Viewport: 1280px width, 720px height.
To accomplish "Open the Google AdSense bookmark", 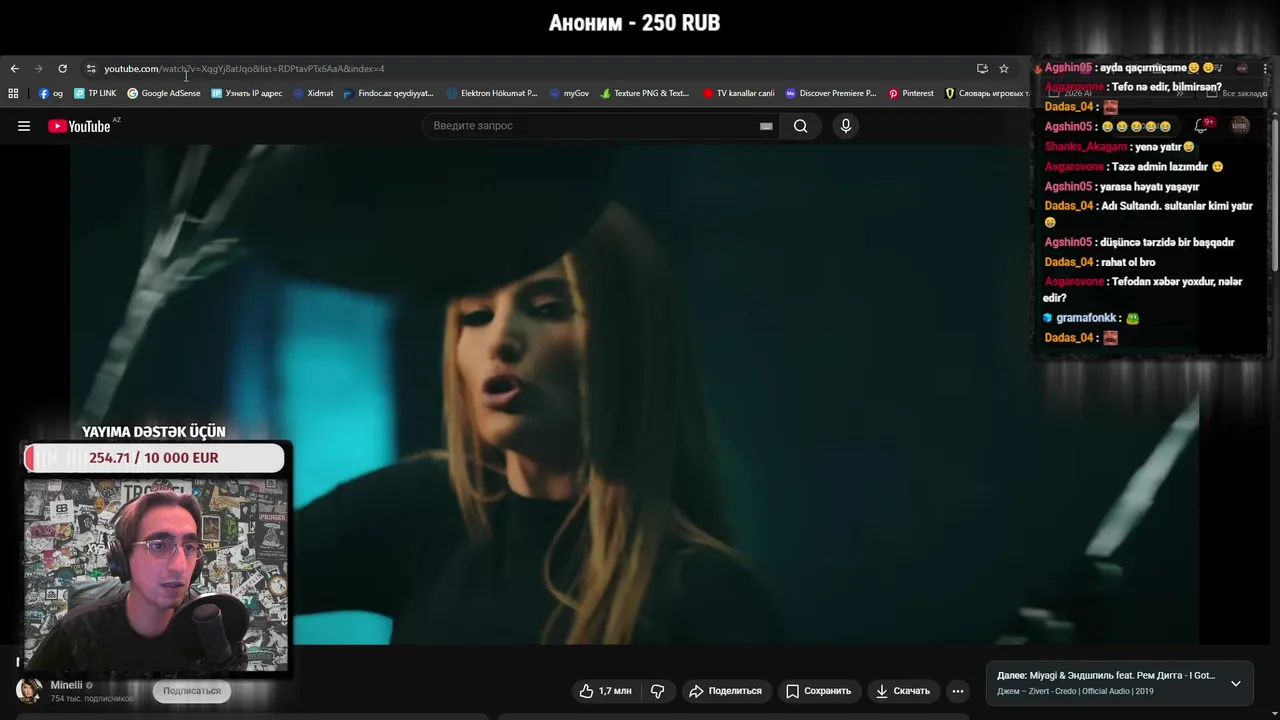I will pos(164,93).
